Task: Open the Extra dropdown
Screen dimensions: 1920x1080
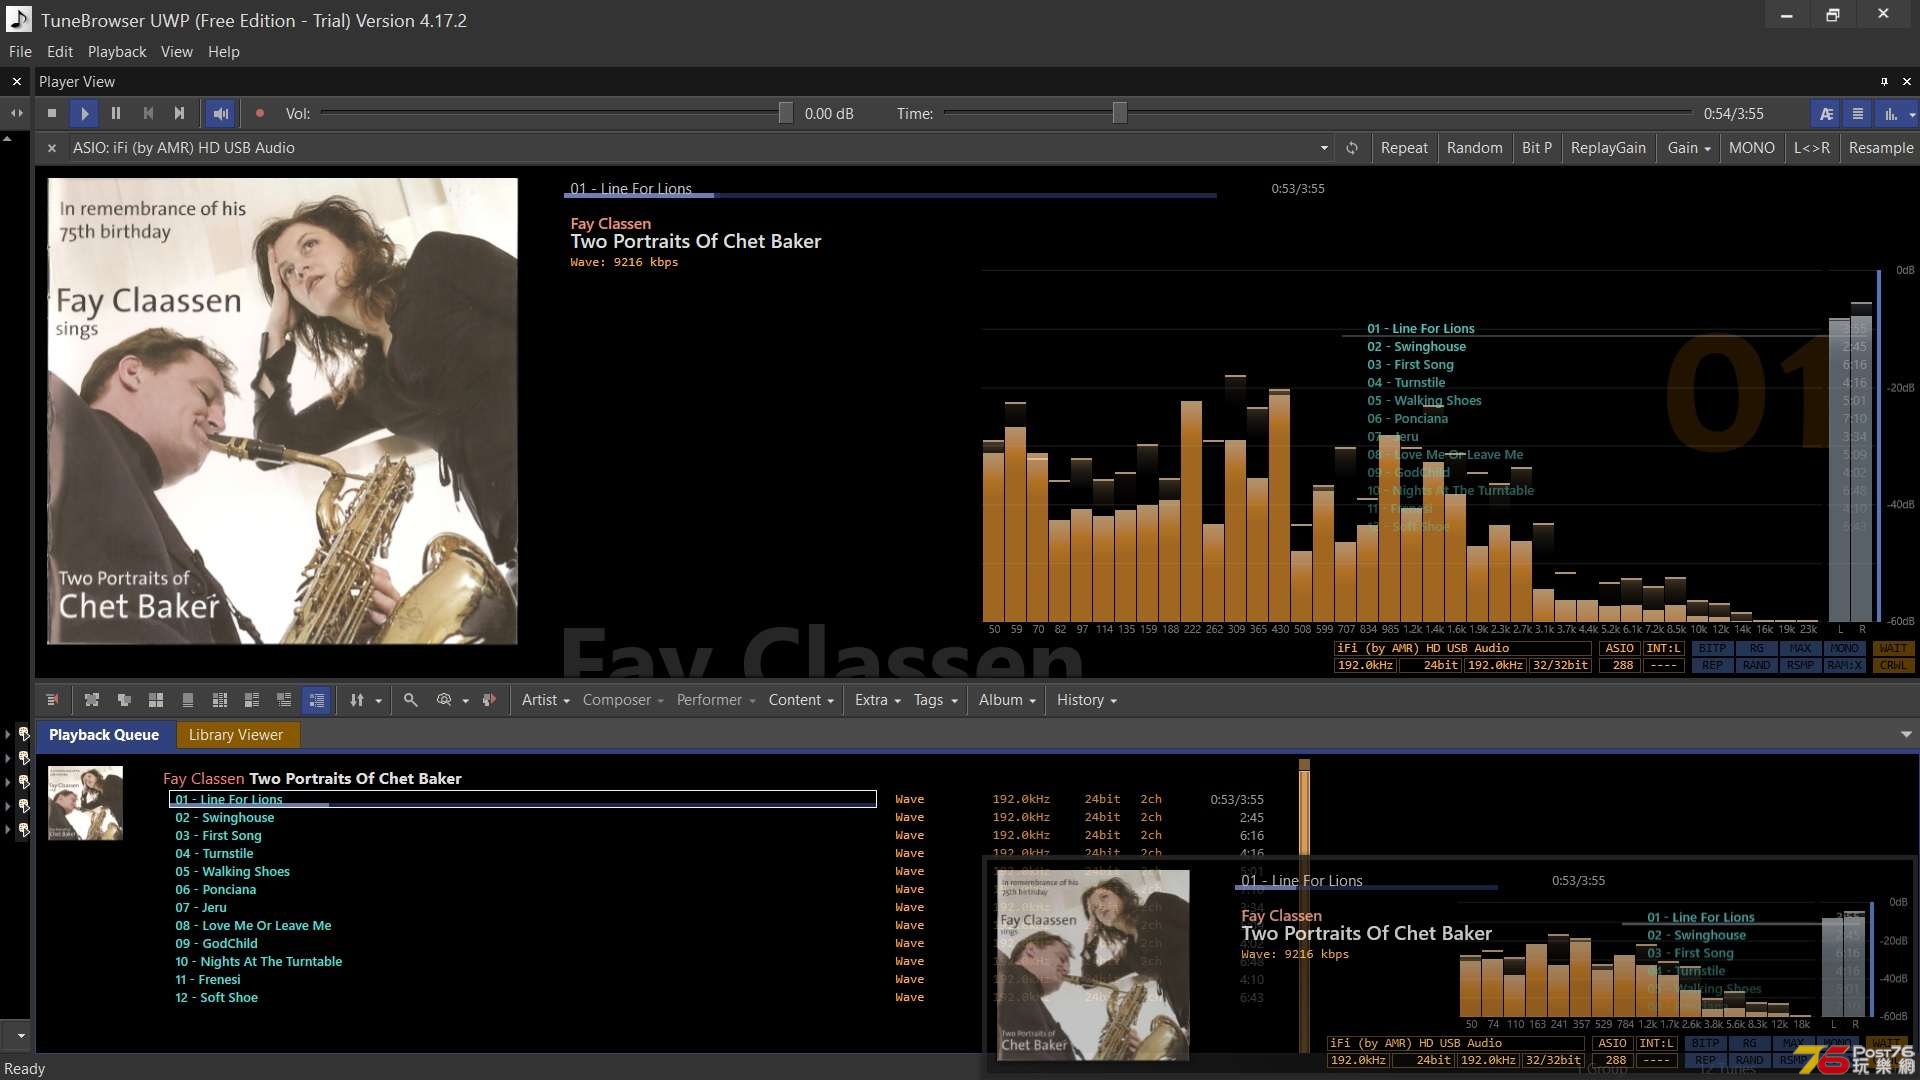Action: click(877, 700)
